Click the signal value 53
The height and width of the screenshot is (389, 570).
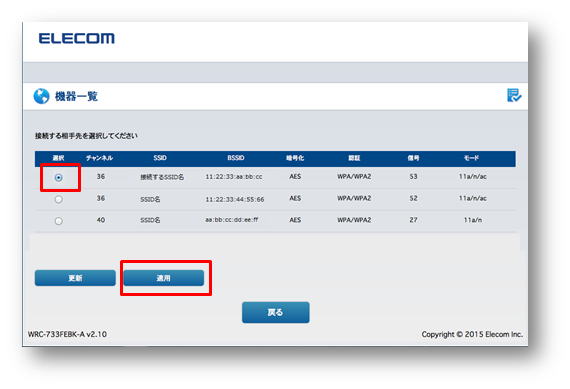point(413,176)
